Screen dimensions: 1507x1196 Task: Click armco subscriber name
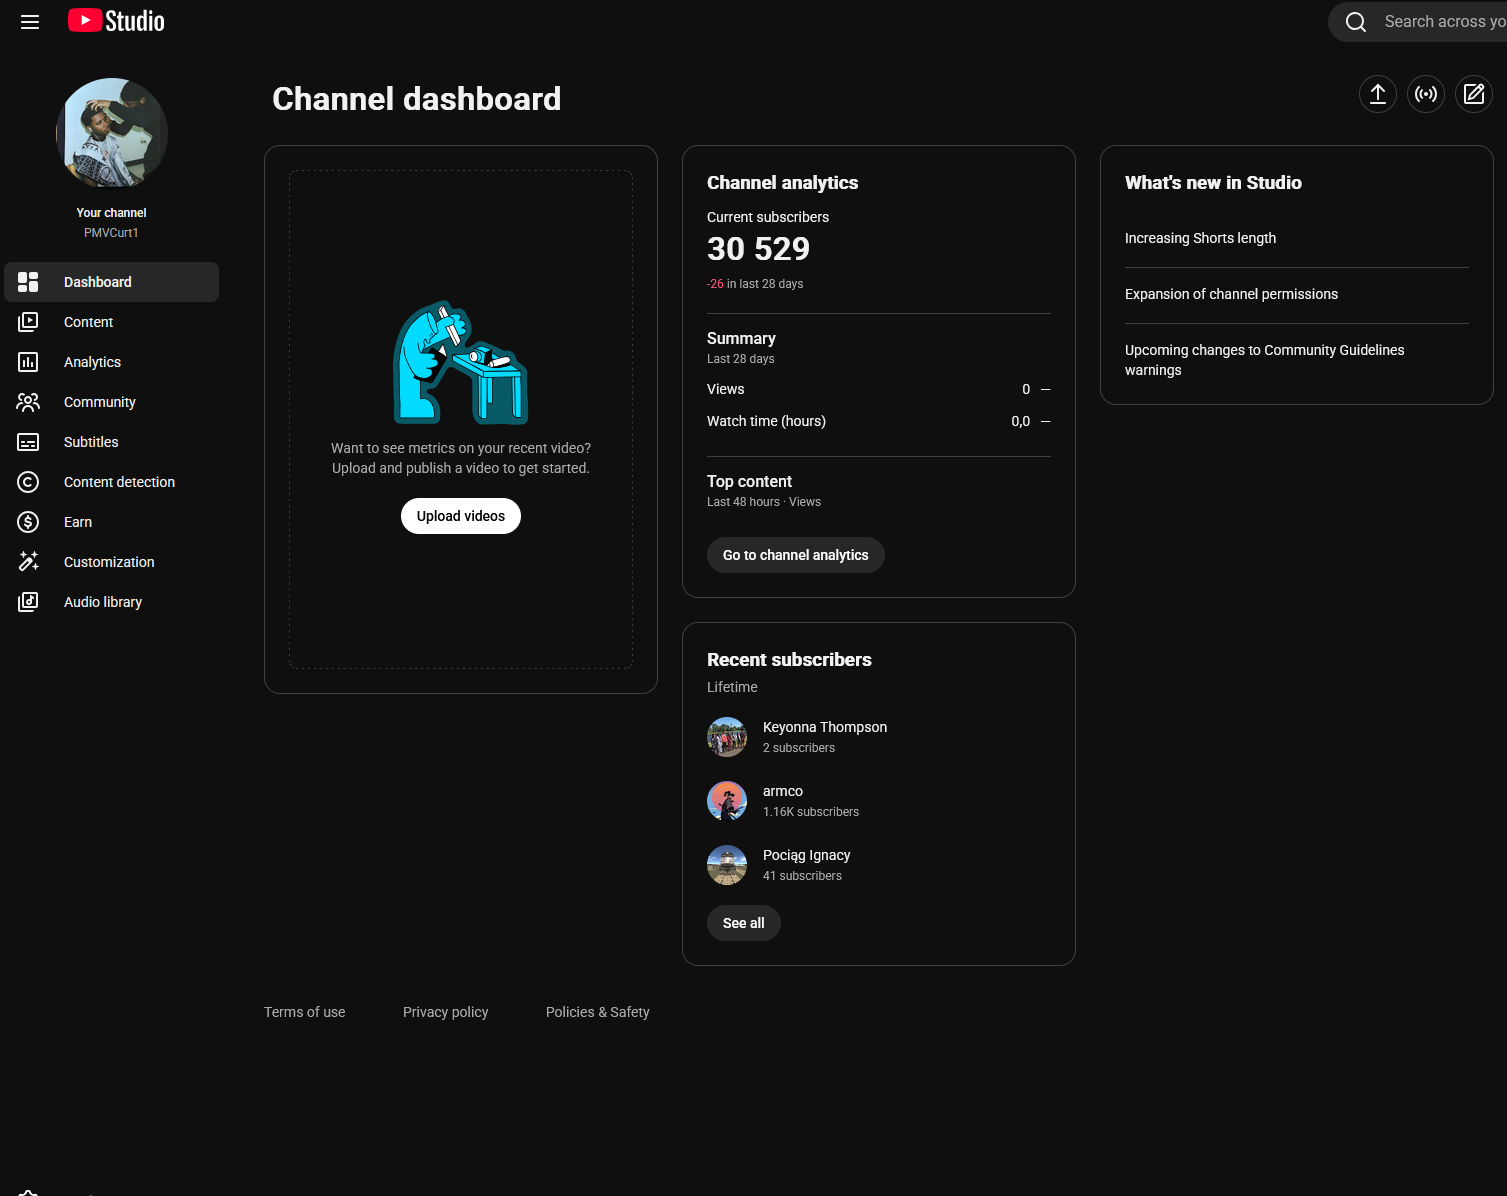tap(783, 791)
